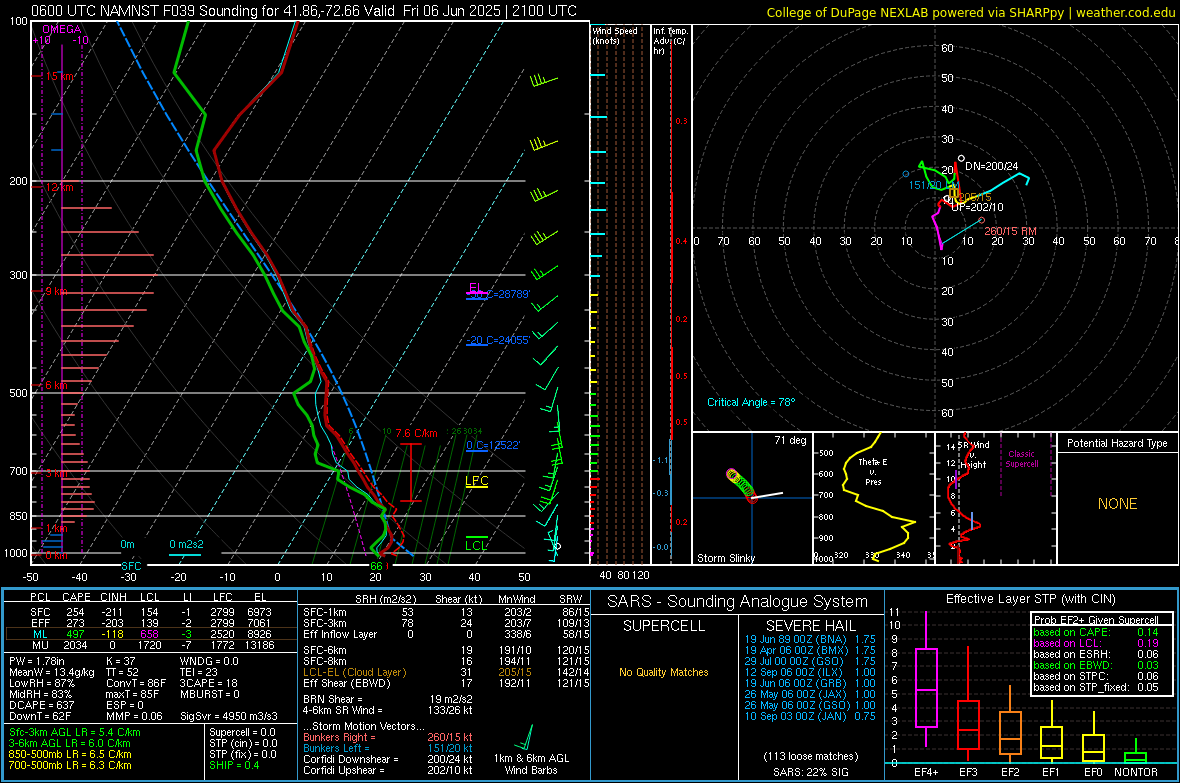The height and width of the screenshot is (783, 1180).
Task: Click the MeanW = 13.4g/kg value
Action: pos(51,672)
